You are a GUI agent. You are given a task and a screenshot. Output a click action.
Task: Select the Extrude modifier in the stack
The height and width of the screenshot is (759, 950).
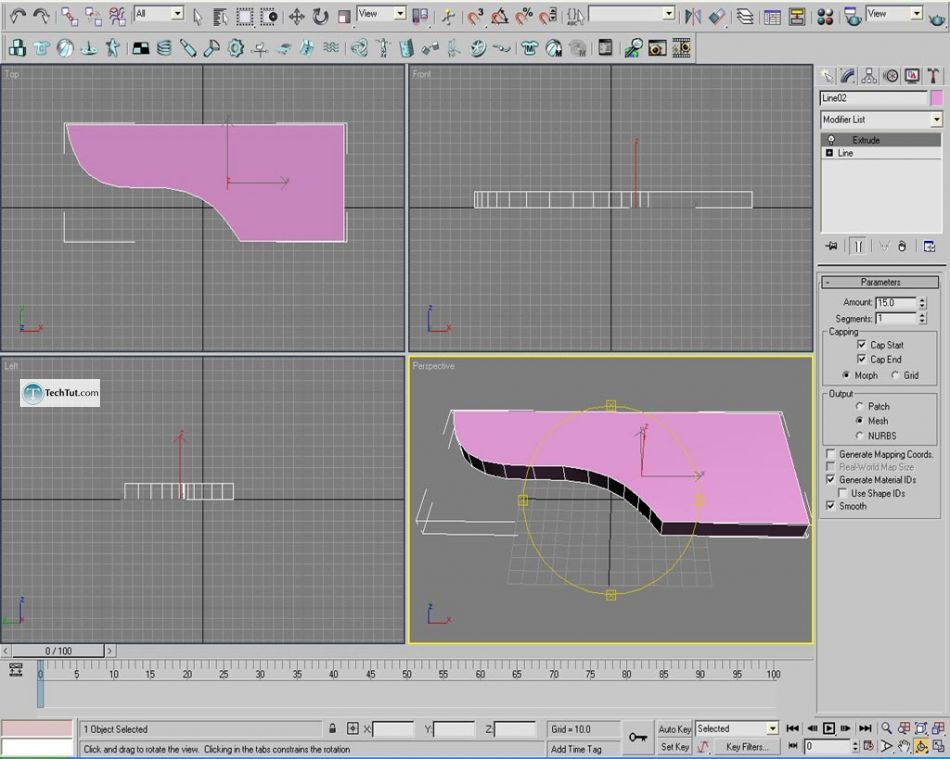tap(881, 140)
